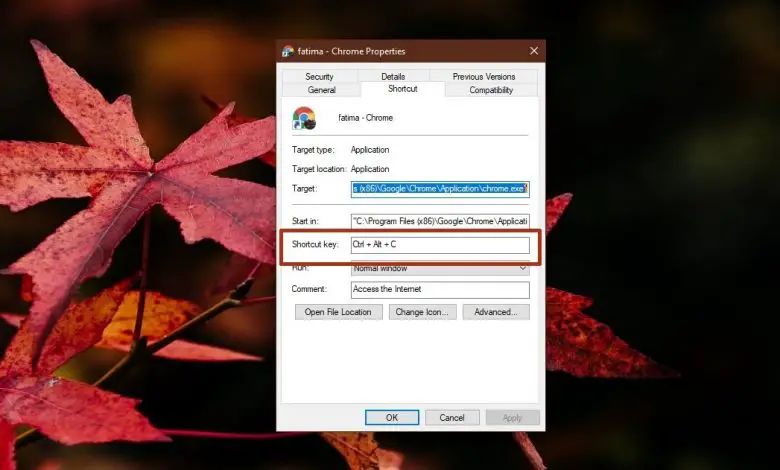Click the Shortcut key label

coord(315,244)
